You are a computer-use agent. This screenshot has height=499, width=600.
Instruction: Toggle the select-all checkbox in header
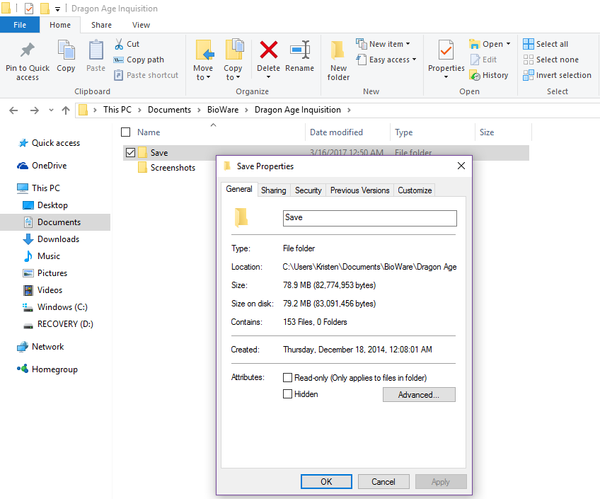point(126,132)
